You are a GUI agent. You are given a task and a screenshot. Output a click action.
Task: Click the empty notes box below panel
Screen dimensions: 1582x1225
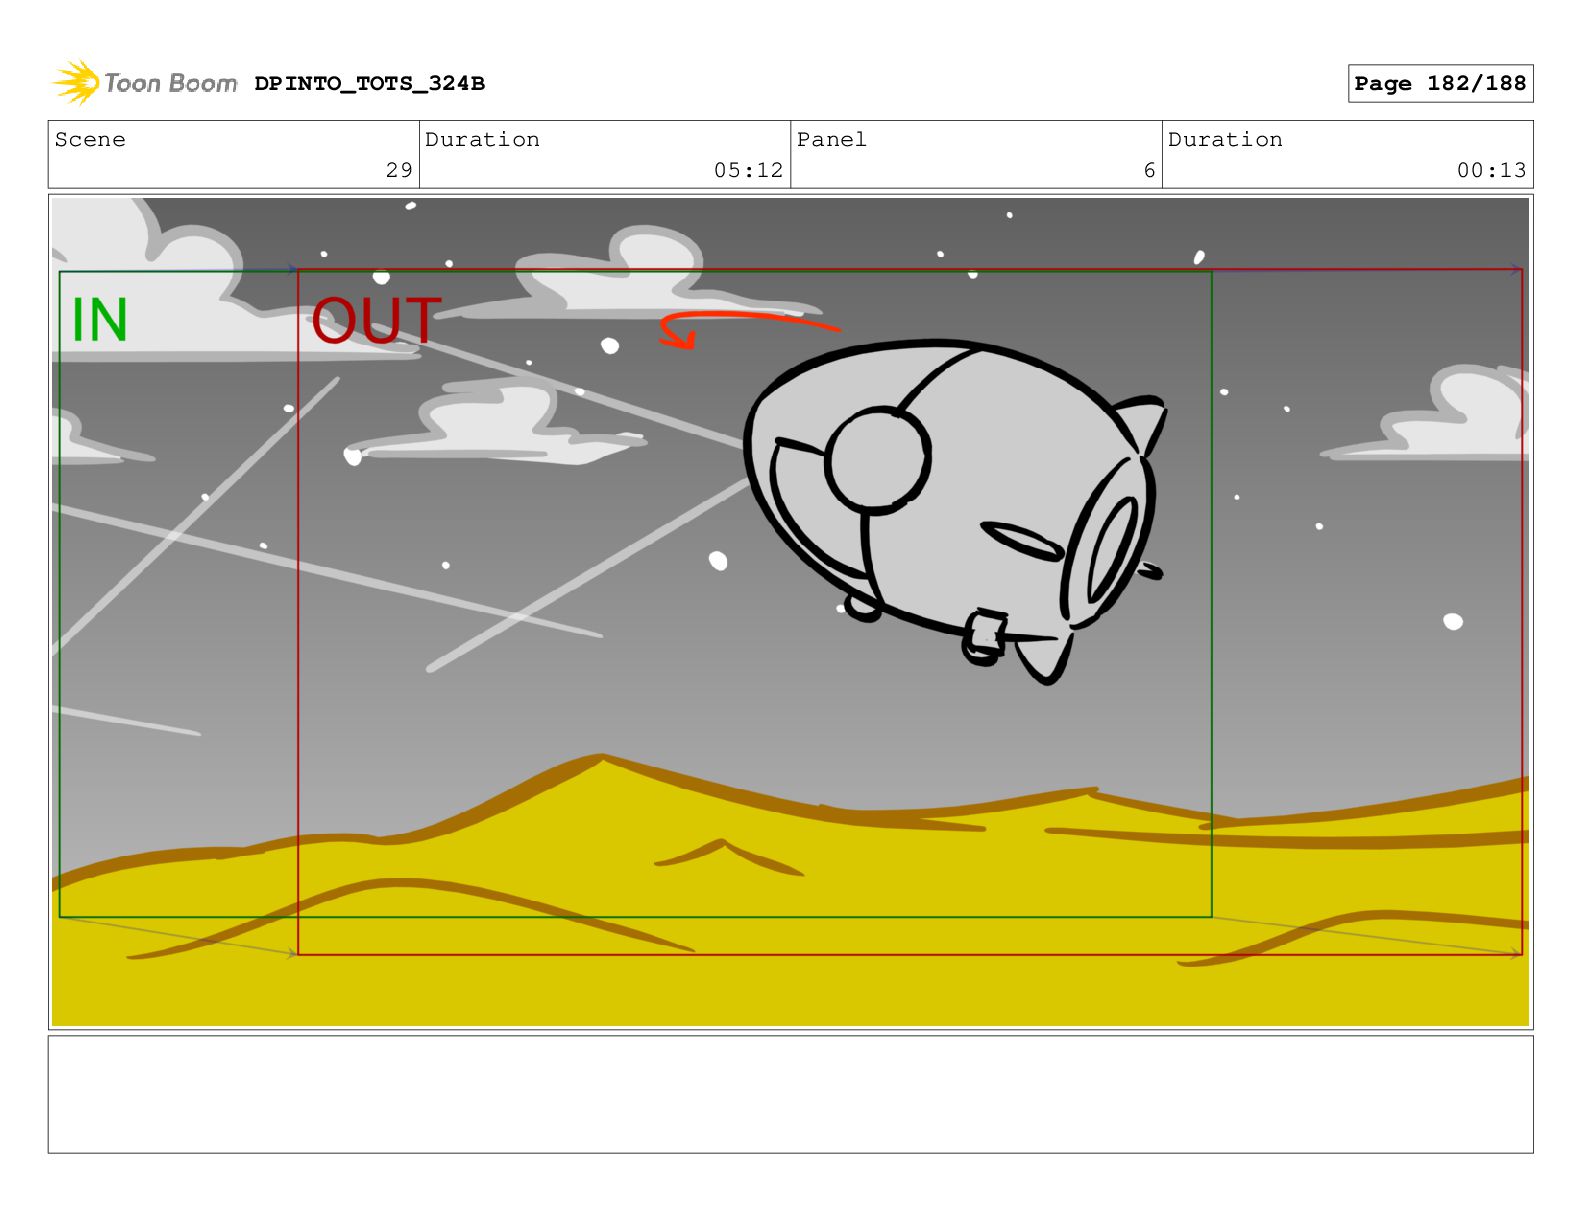click(x=790, y=1094)
